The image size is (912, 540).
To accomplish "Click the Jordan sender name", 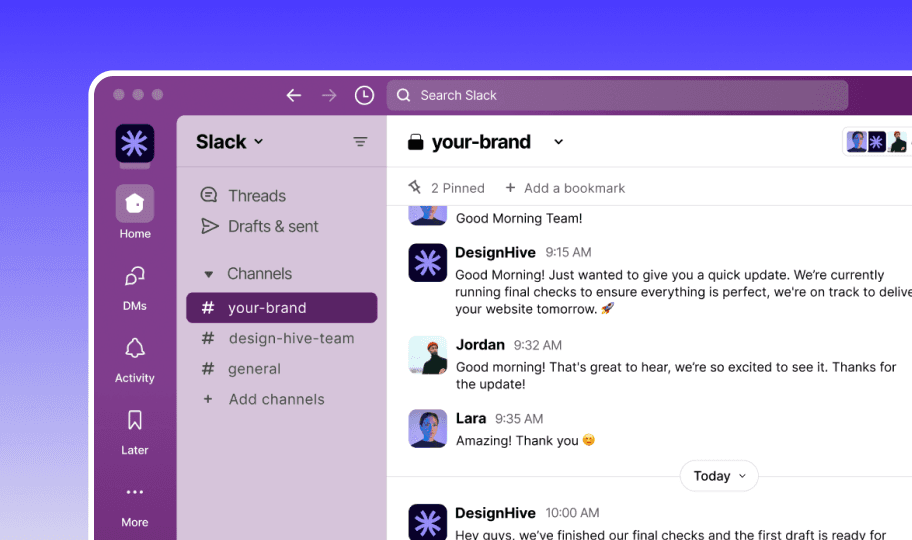I will click(480, 345).
